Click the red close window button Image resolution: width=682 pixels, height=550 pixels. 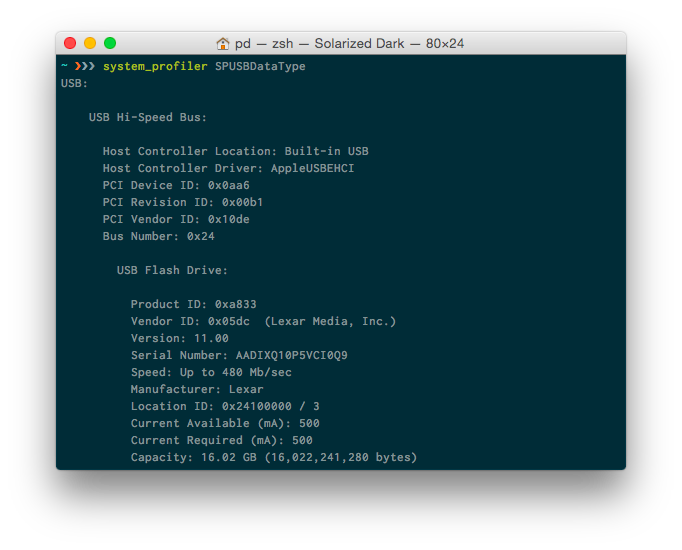[70, 43]
